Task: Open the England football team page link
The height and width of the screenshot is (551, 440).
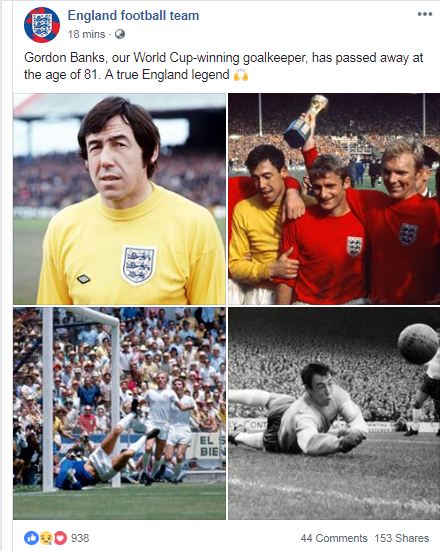Action: pyautogui.click(x=133, y=15)
